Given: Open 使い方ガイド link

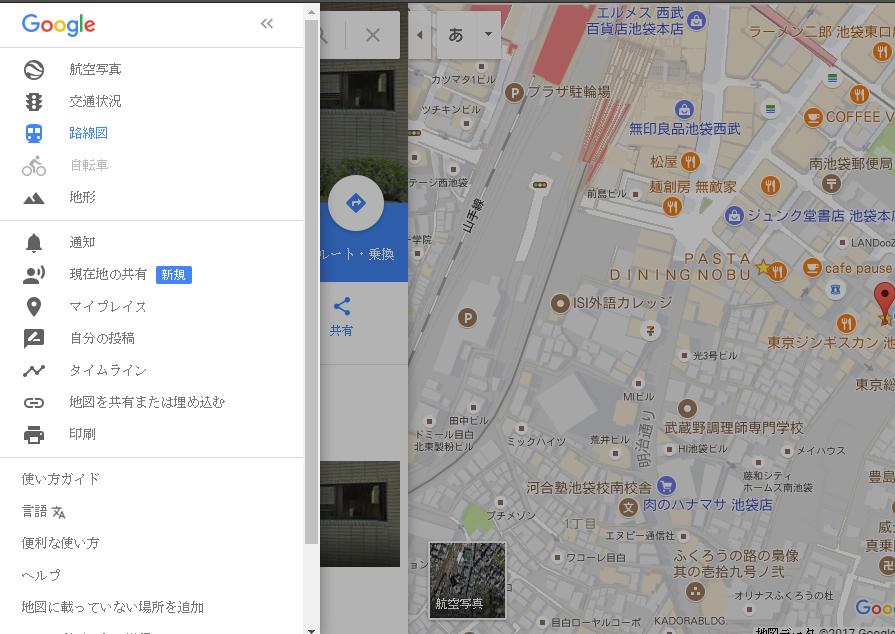Looking at the screenshot, I should [x=61, y=479].
